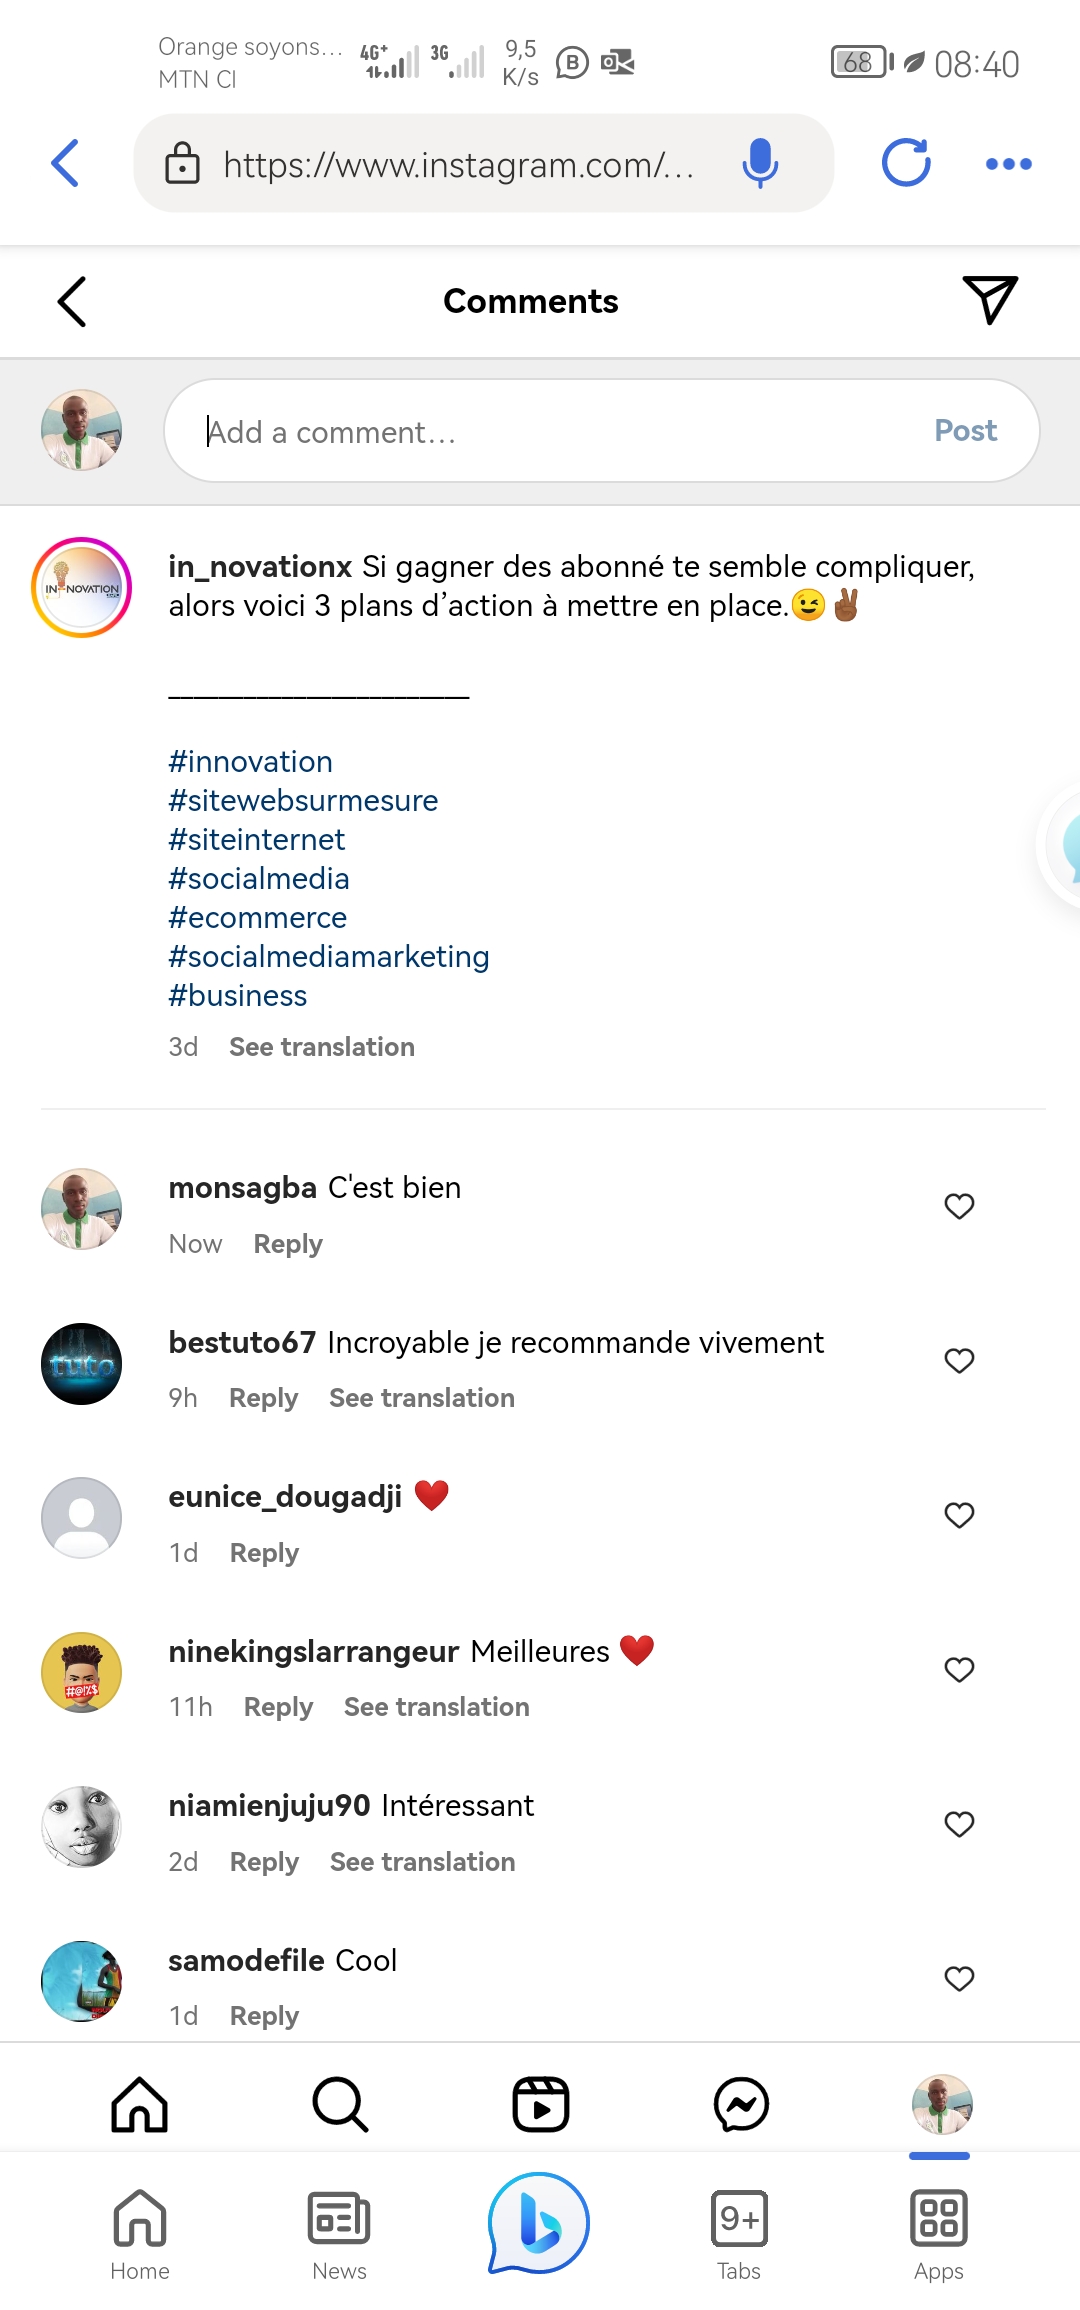This screenshot has height=2310, width=1080.
Task: Show translation of ninekingslarrangeur comment
Action: pyautogui.click(x=436, y=1707)
